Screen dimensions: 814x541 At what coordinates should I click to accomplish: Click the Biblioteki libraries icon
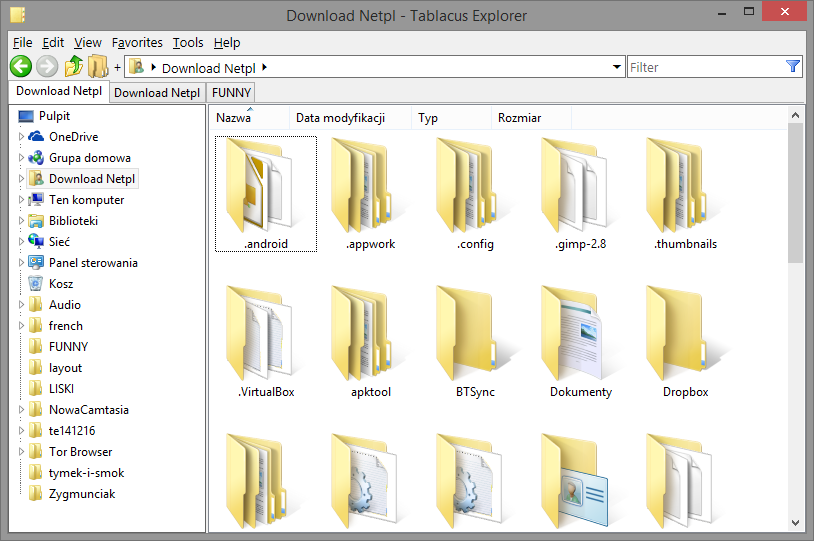(x=36, y=221)
